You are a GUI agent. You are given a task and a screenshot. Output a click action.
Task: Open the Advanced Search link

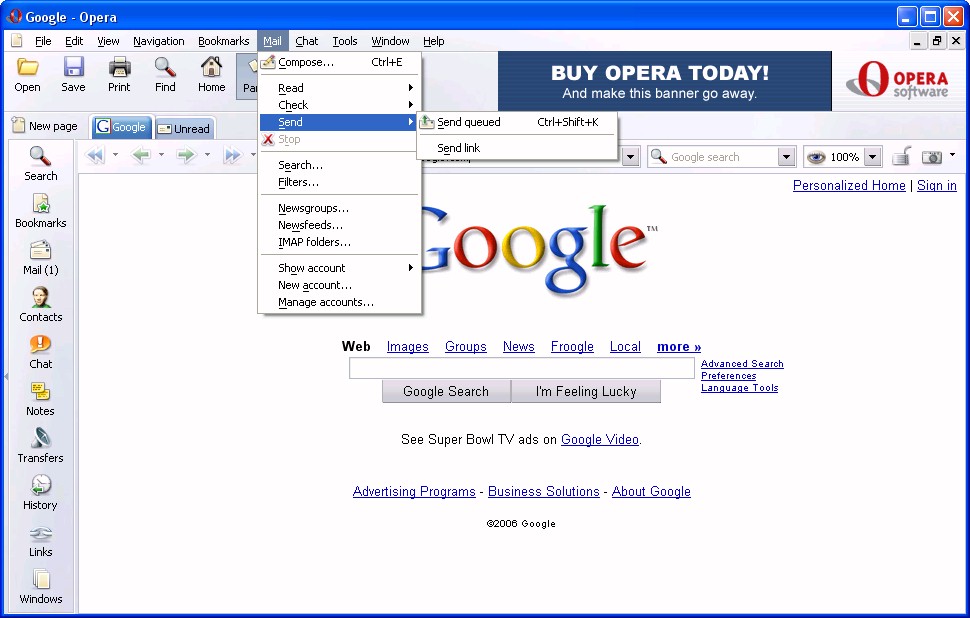[742, 364]
